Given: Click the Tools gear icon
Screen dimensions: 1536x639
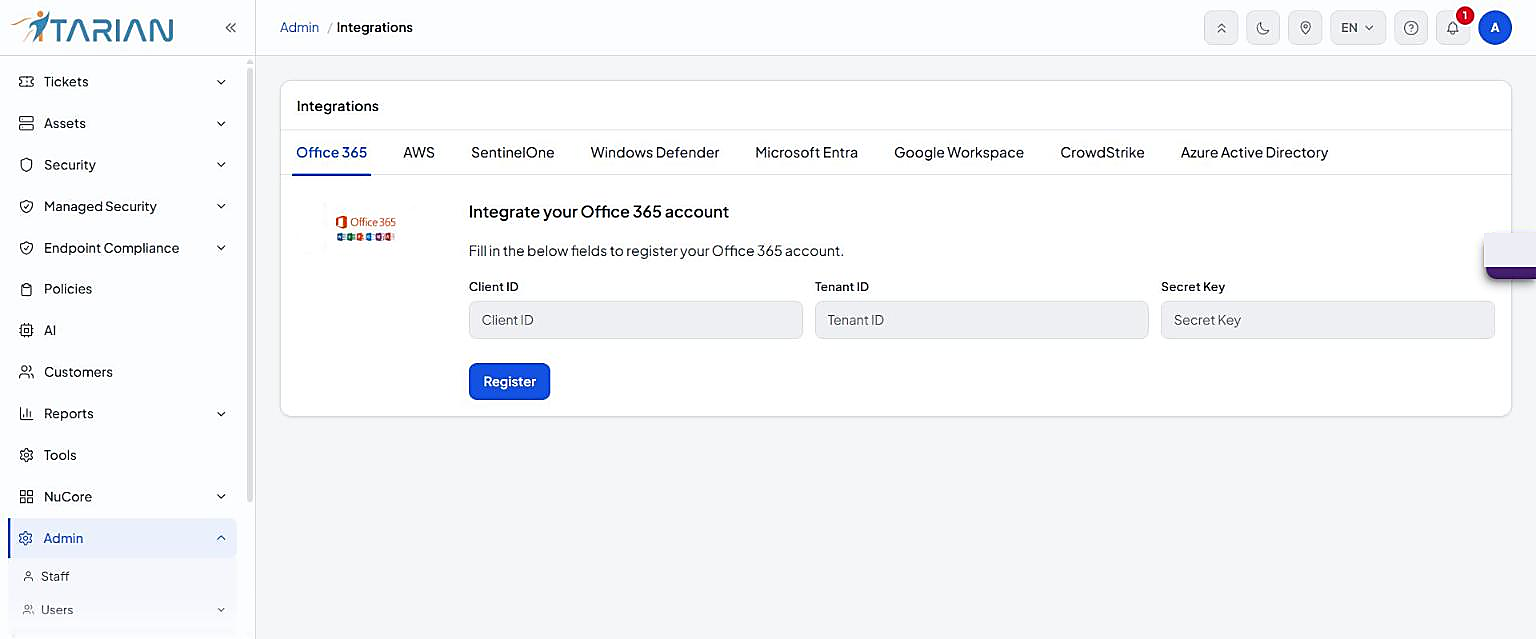Looking at the screenshot, I should 27,455.
